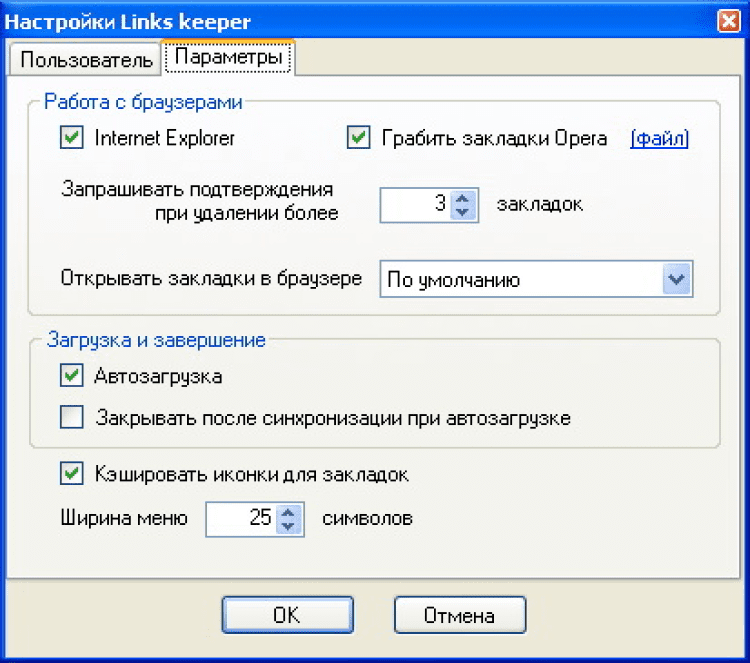Toggle Кэшировать иконки для закладок

(x=71, y=473)
